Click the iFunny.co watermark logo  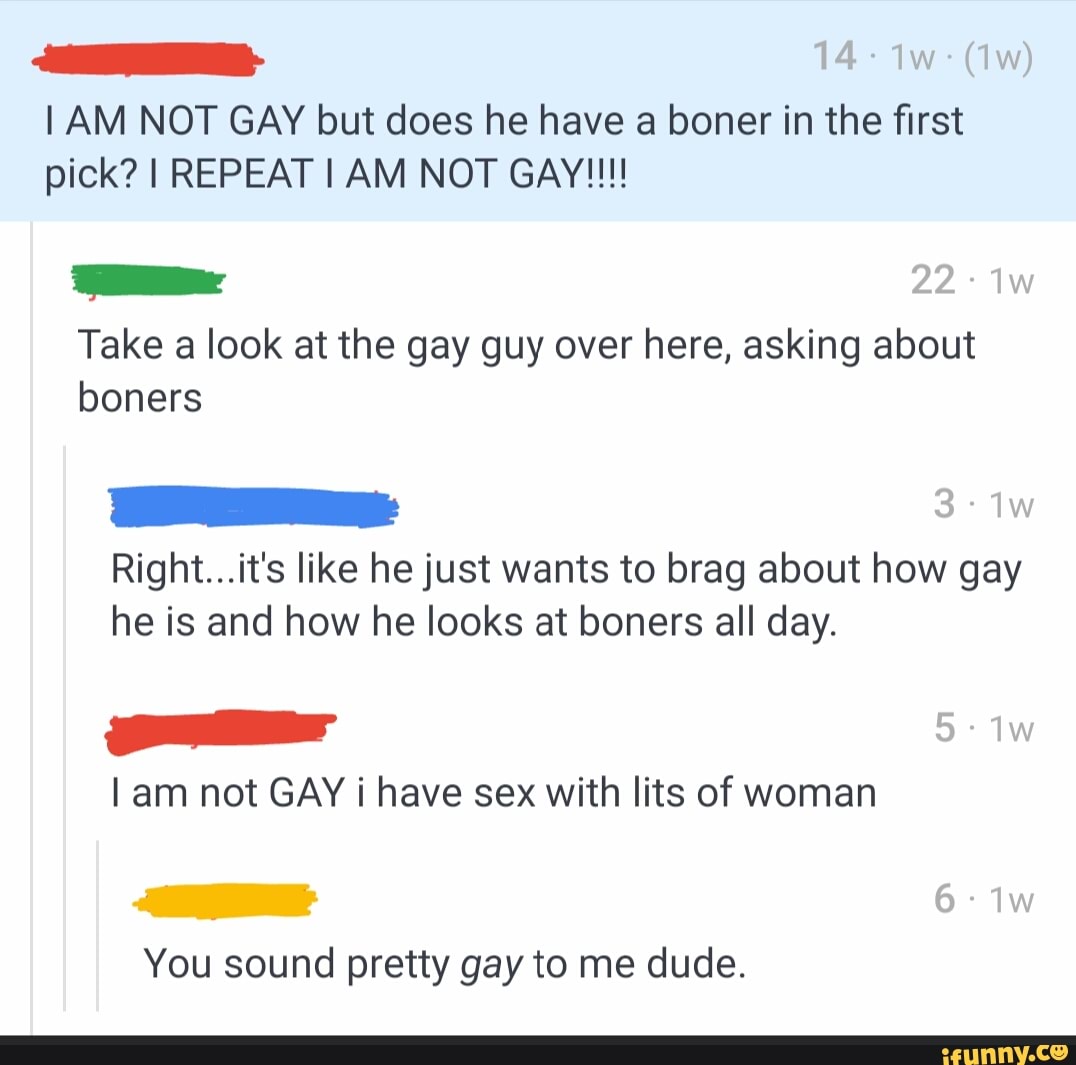click(x=1008, y=1053)
